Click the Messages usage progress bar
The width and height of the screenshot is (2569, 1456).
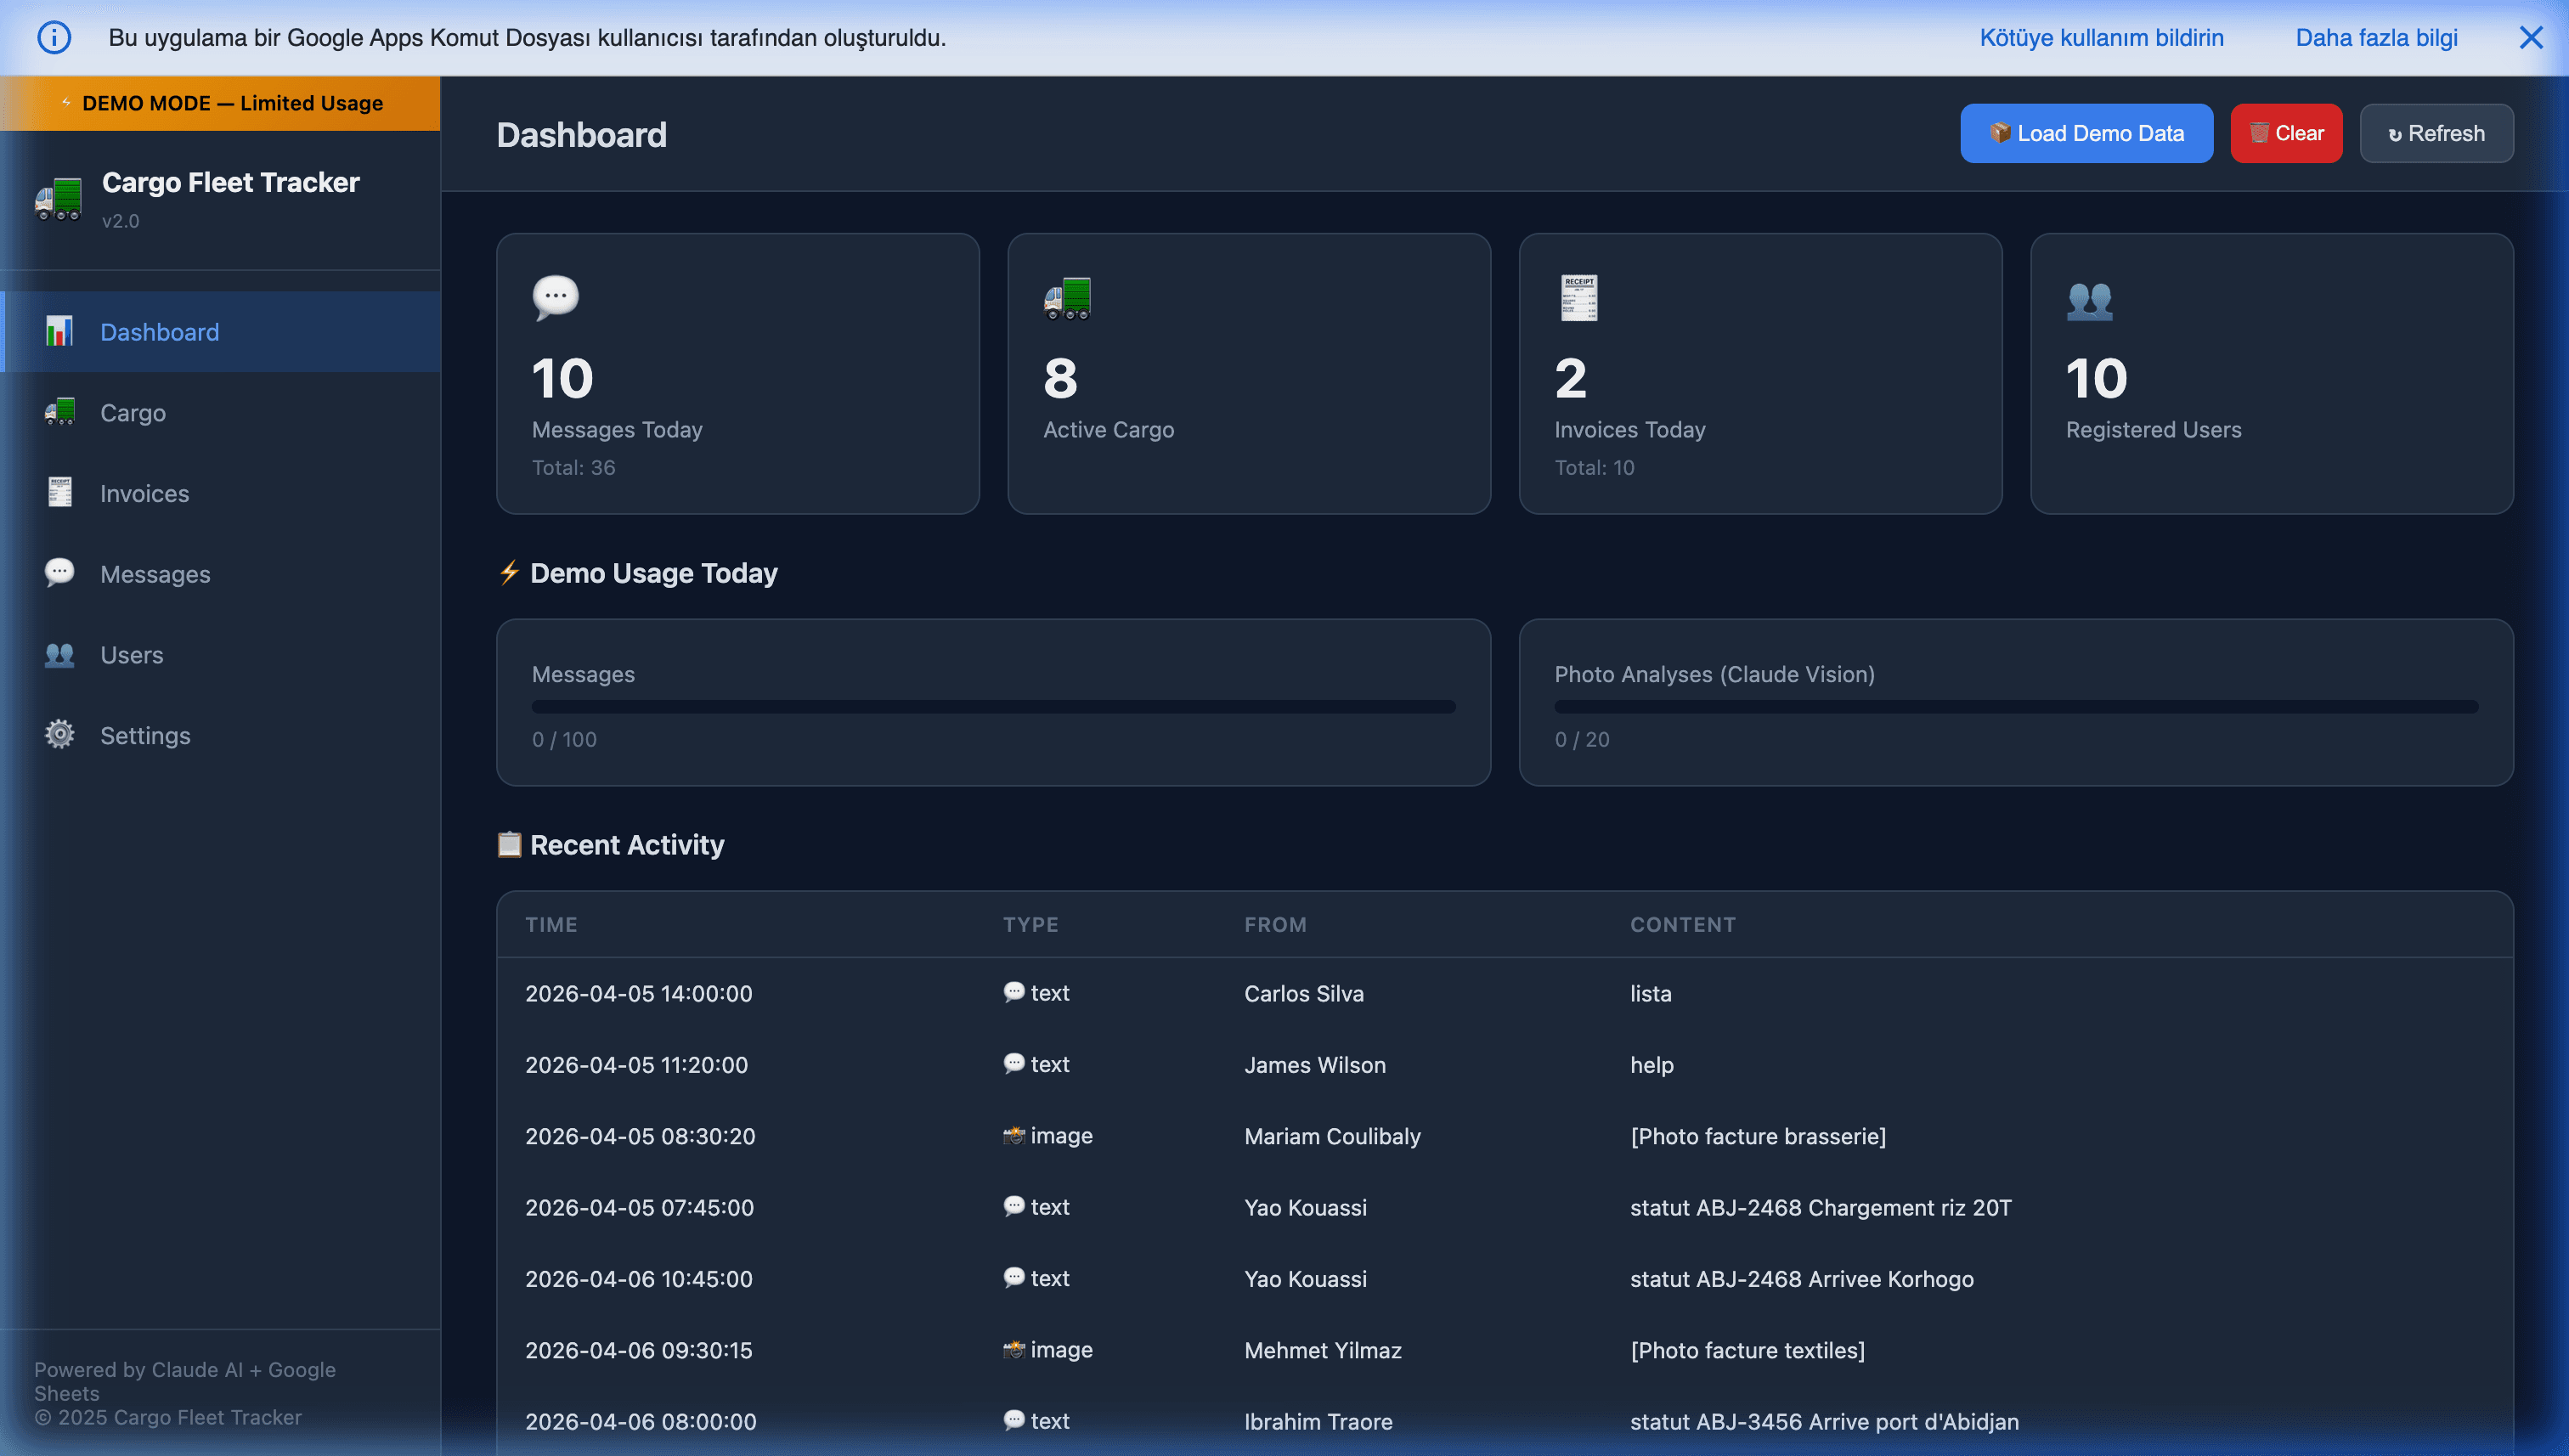[993, 707]
